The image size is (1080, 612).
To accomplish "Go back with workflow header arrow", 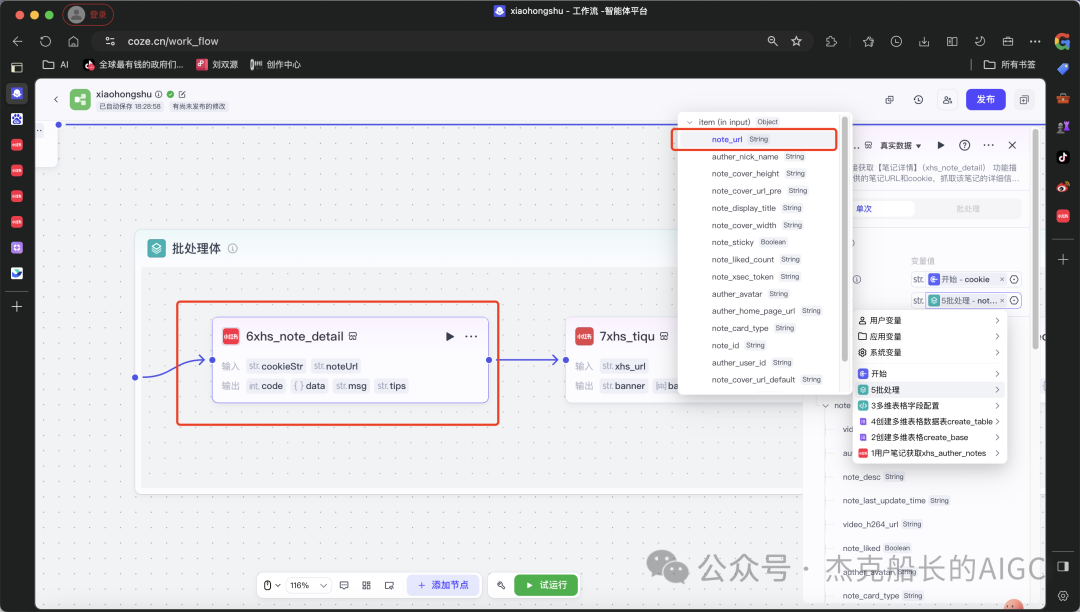I will tap(56, 100).
